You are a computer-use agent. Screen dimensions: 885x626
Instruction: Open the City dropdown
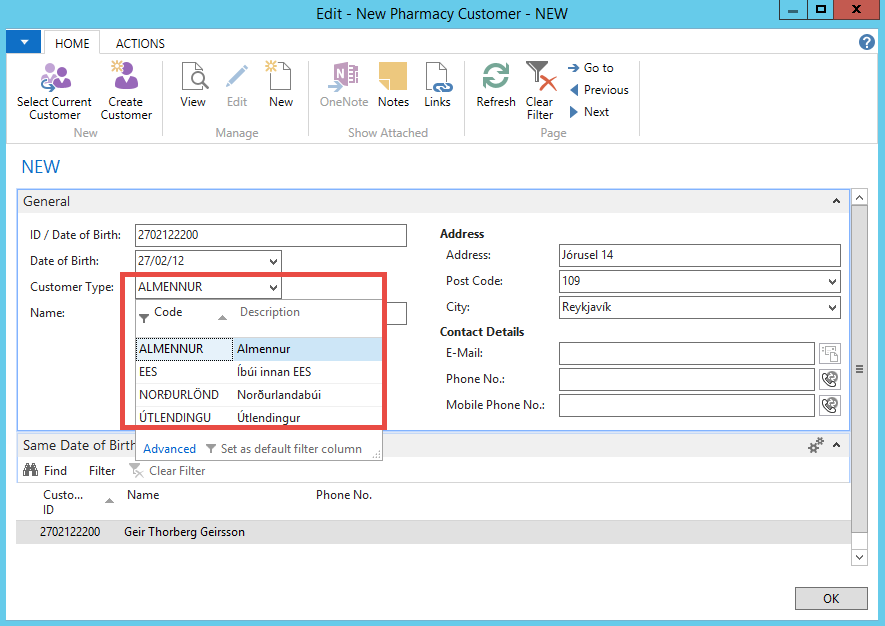[833, 308]
